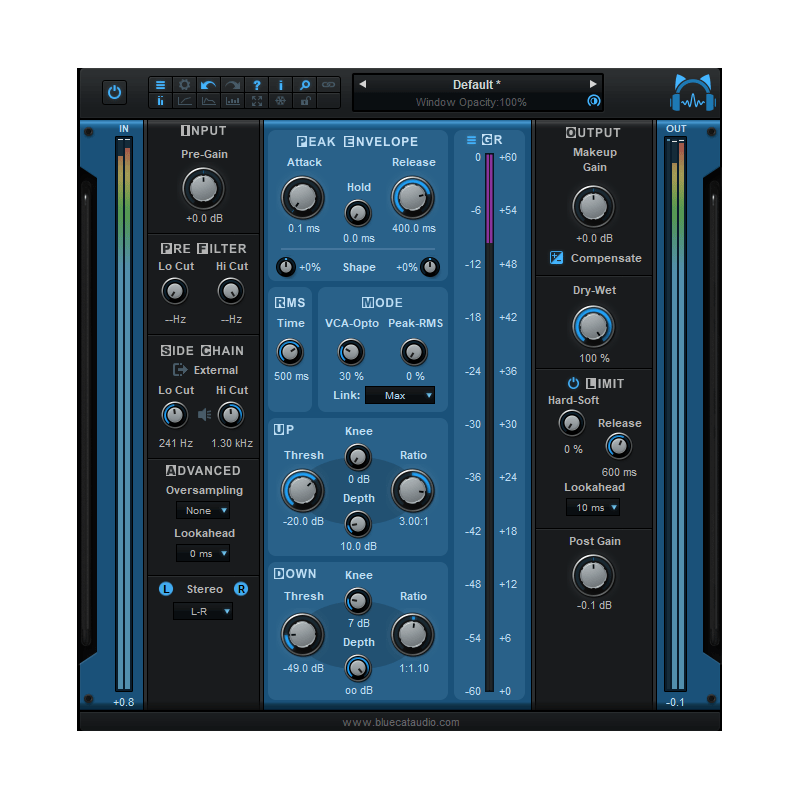Image resolution: width=800 pixels, height=800 pixels.
Task: Click the L stereo channel button
Action: [x=168, y=589]
